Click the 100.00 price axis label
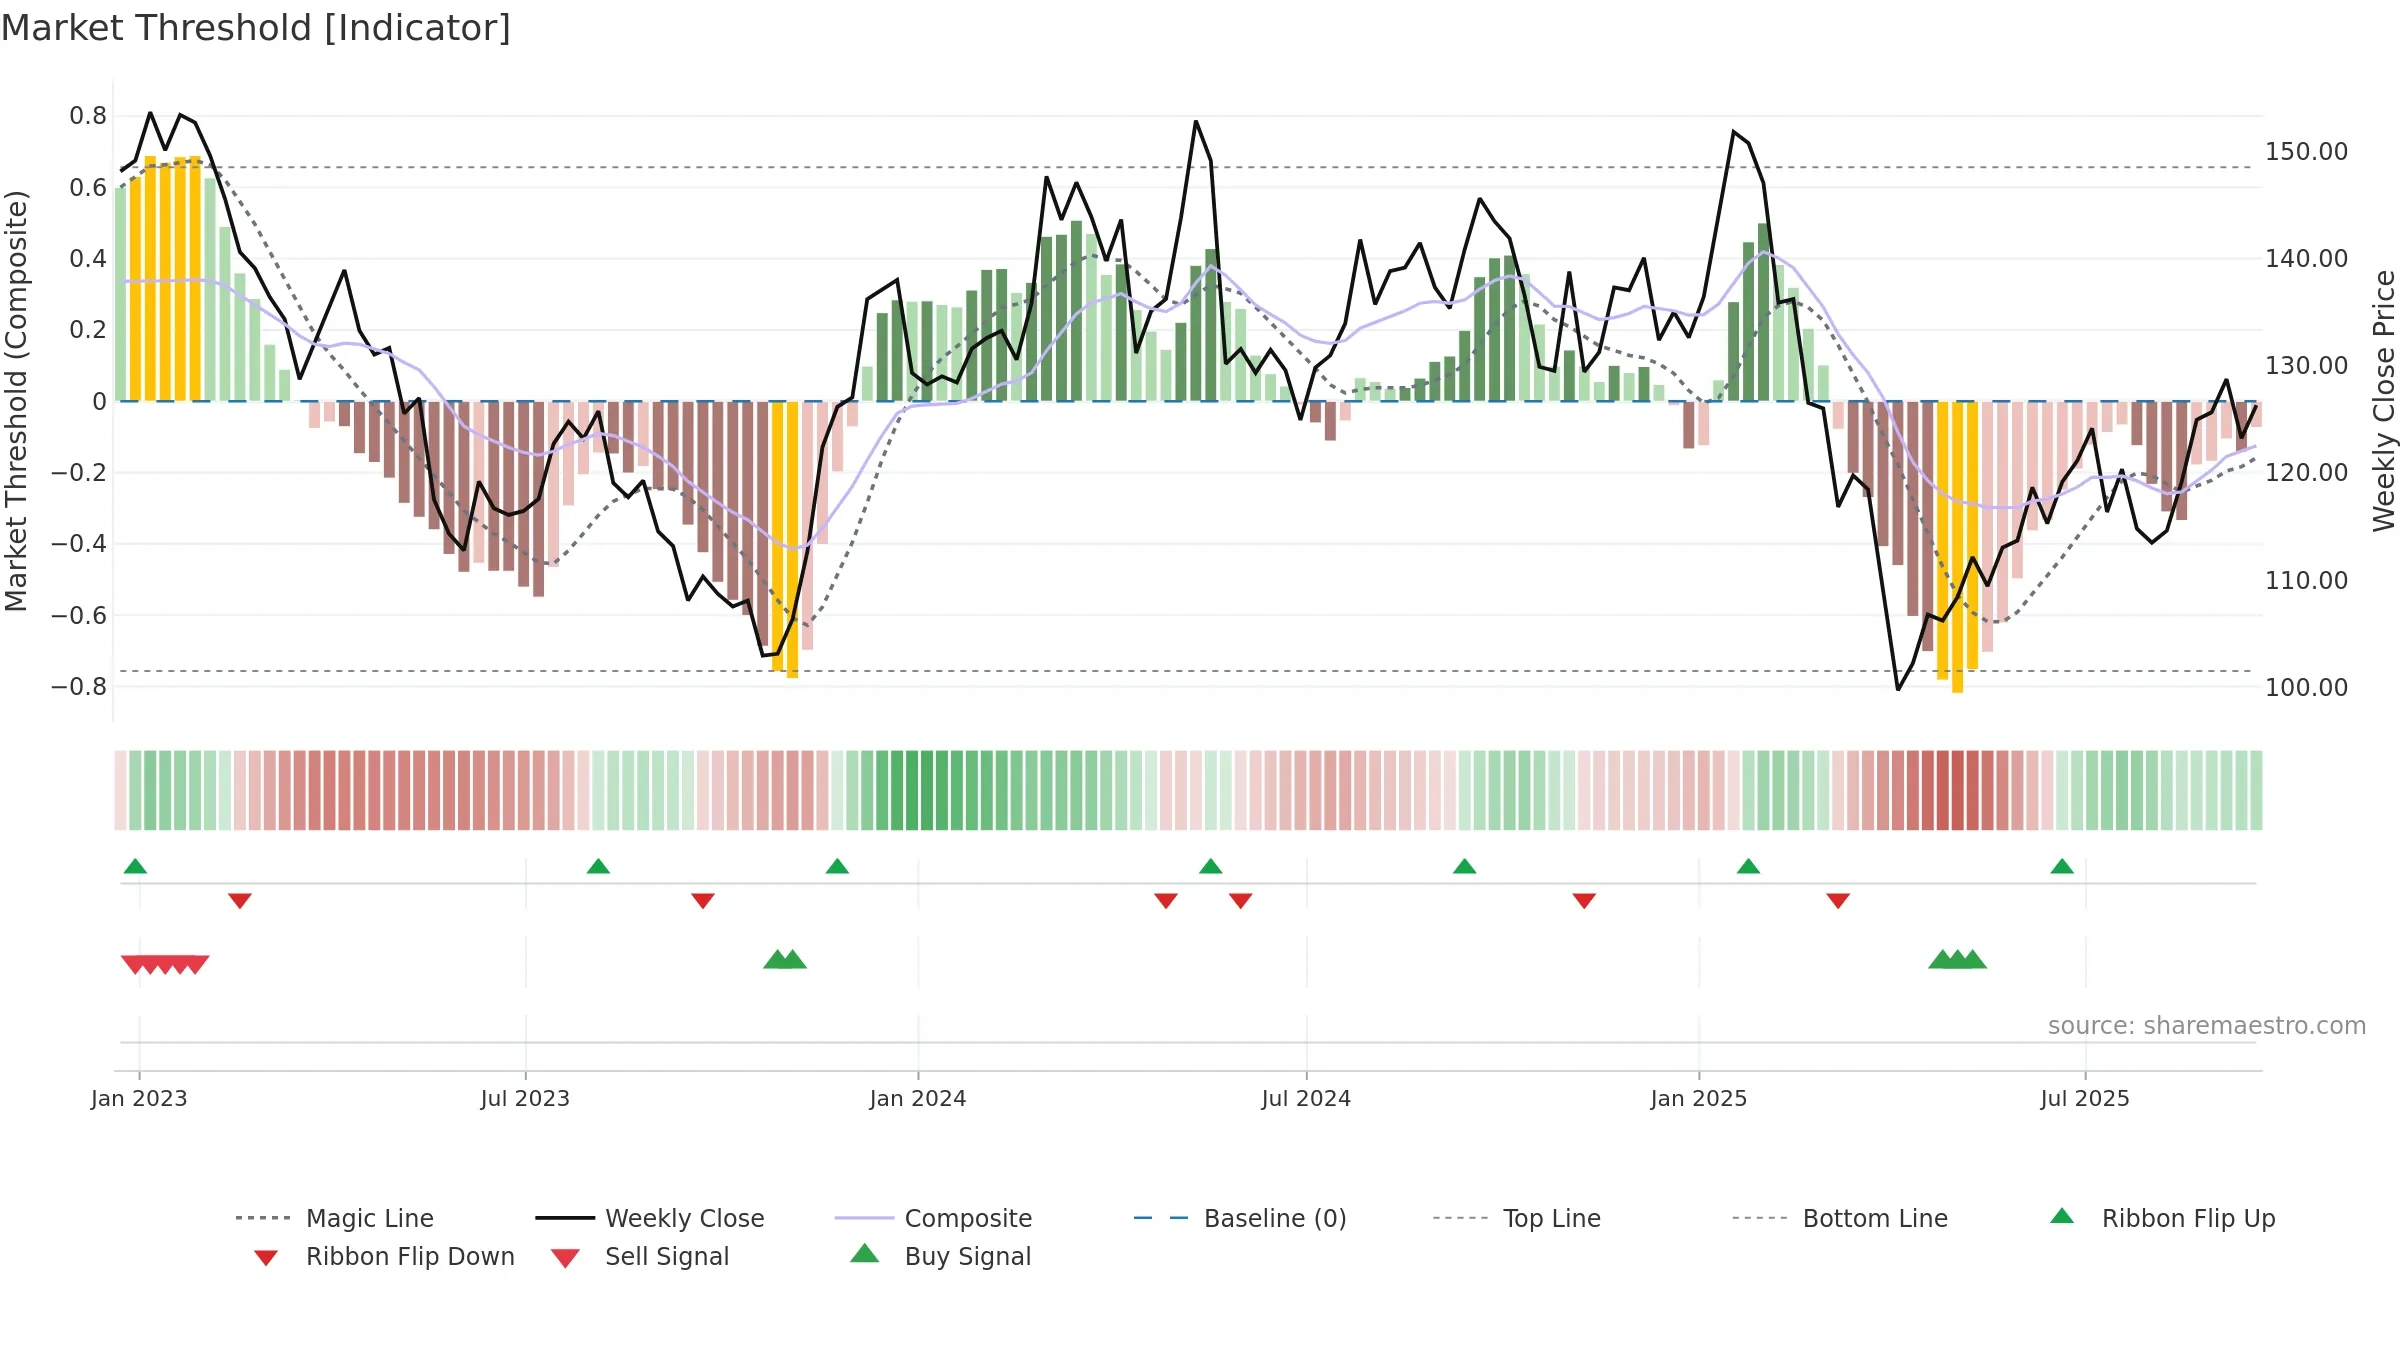The height and width of the screenshot is (1350, 2400). coord(2307,688)
